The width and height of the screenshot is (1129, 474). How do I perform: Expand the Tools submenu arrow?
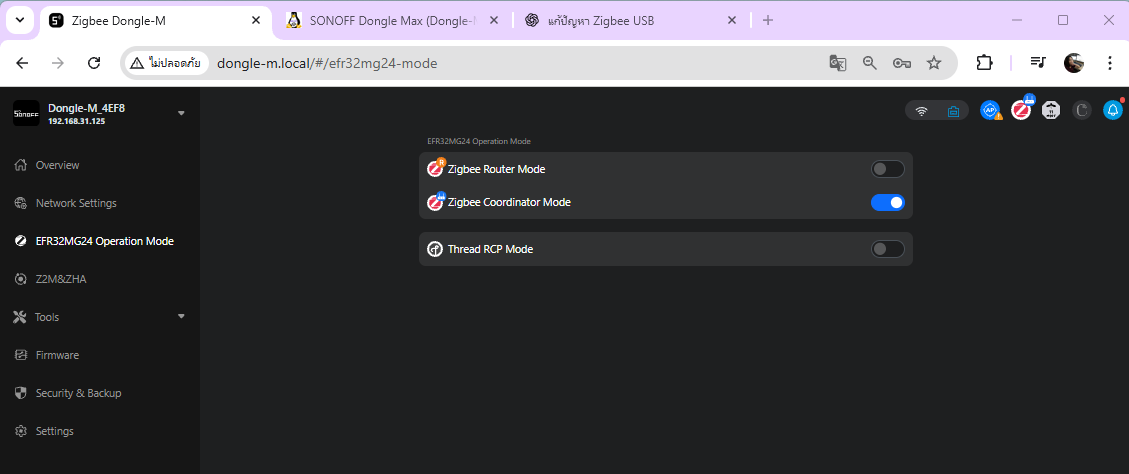coord(181,316)
